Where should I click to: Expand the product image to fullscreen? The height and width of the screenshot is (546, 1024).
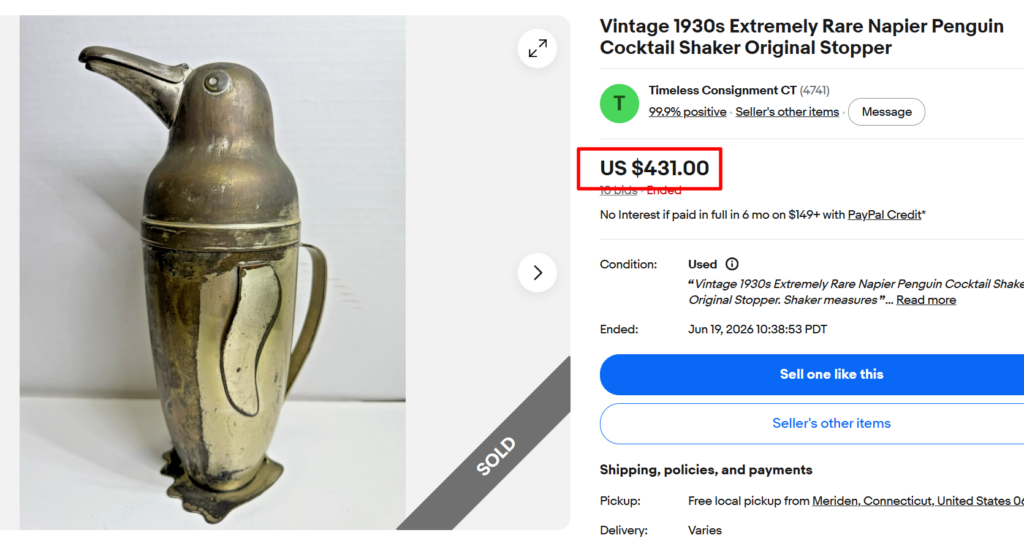537,48
